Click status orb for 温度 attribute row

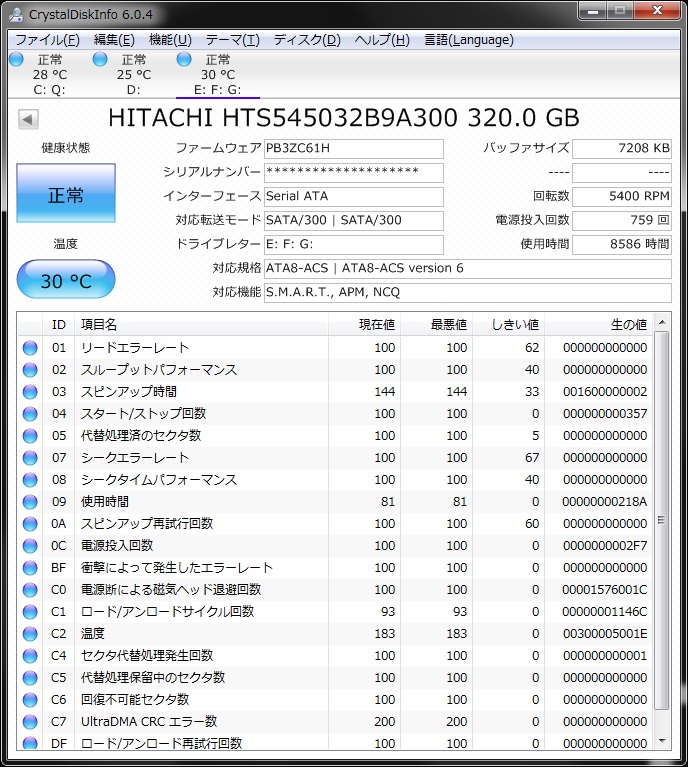[x=30, y=634]
